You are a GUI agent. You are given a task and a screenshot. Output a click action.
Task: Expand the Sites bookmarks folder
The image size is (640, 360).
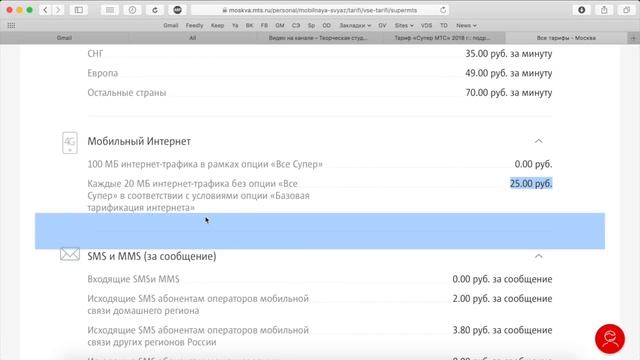(x=404, y=25)
